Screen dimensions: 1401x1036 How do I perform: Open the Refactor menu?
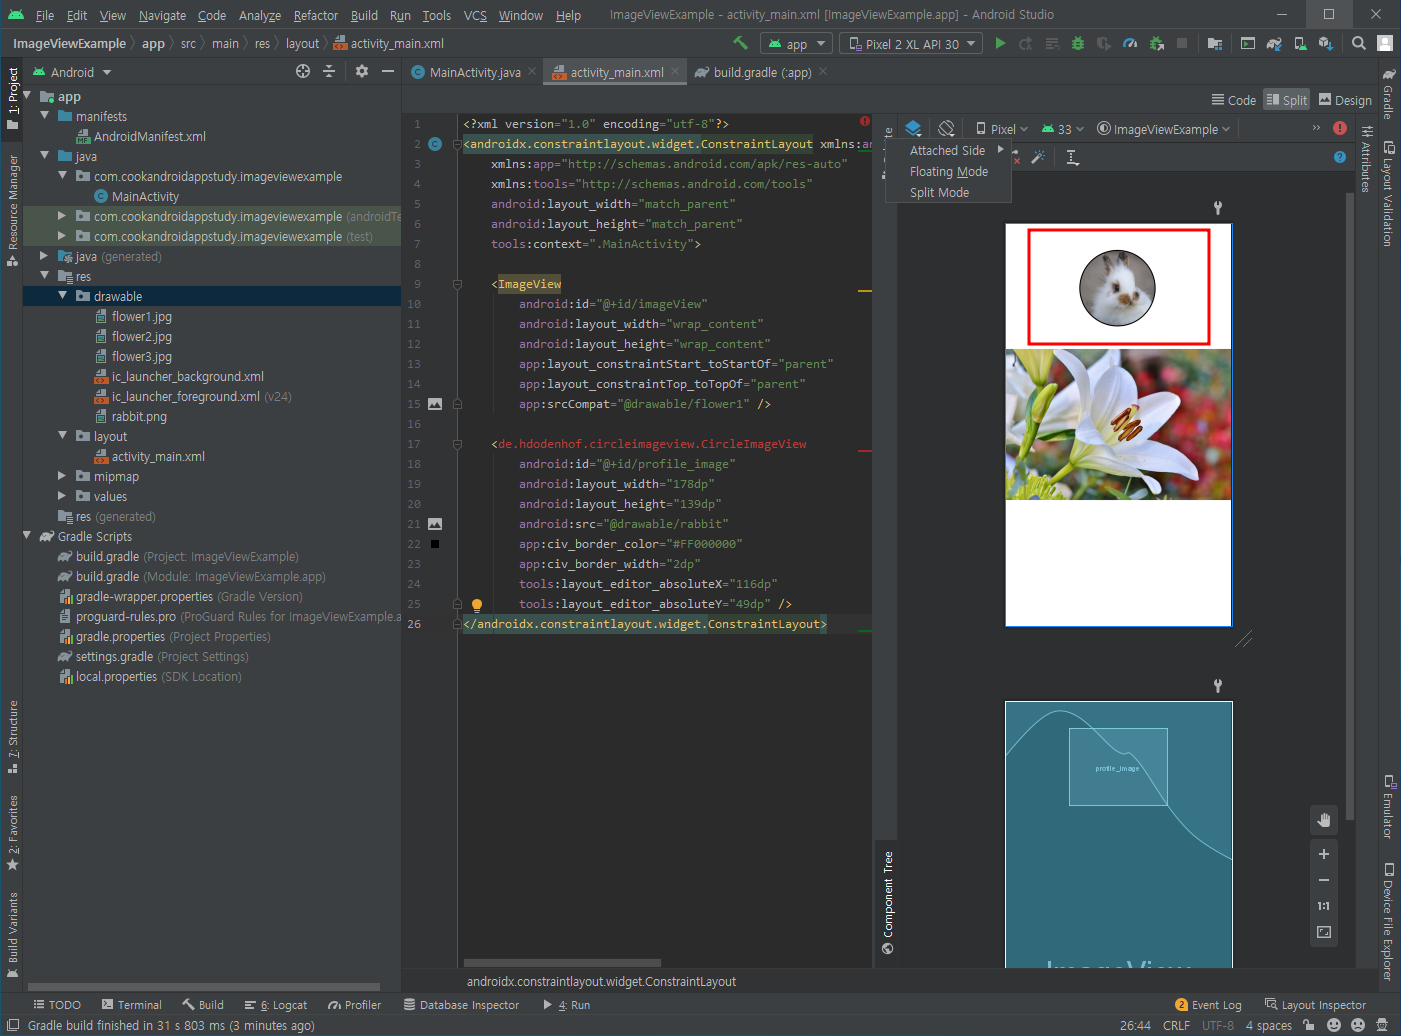click(x=316, y=15)
